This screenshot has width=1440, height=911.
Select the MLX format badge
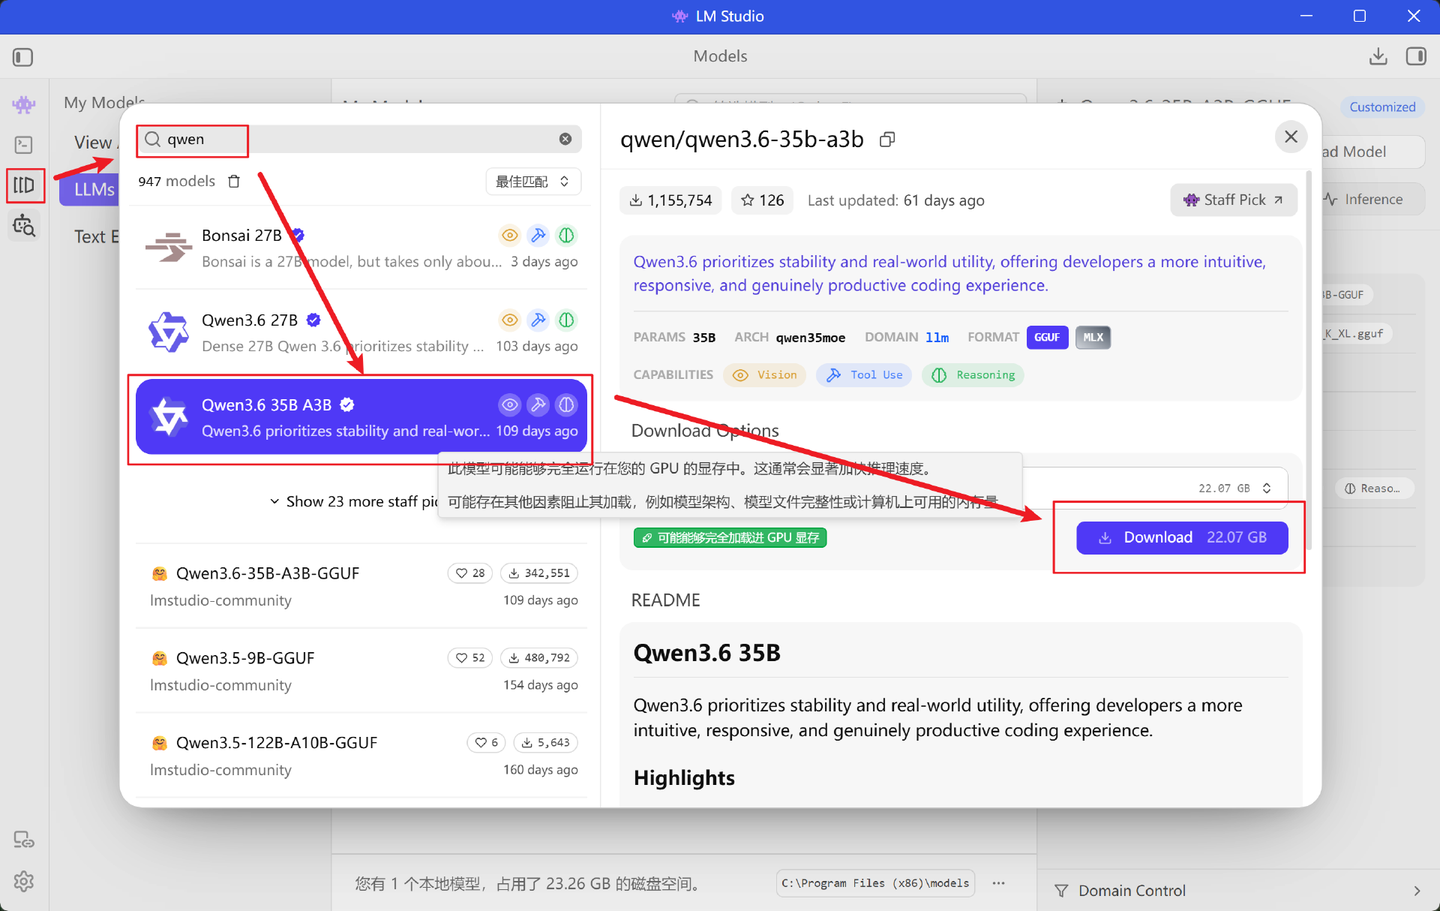coord(1093,337)
